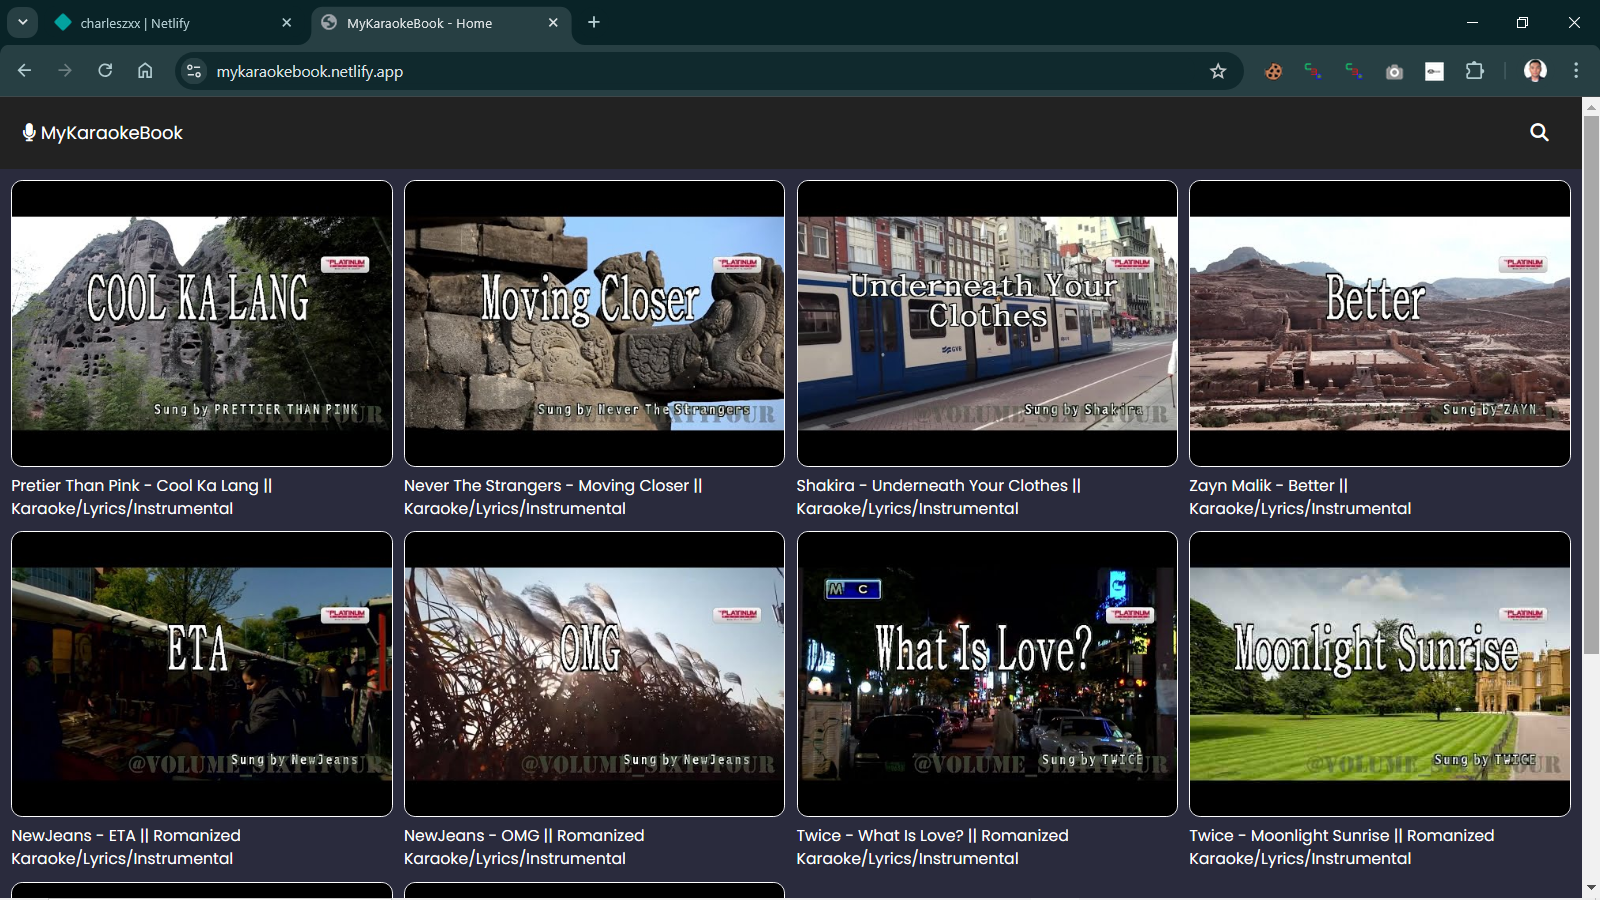Open the What Is Love? thumbnail
Viewport: 1600px width, 900px height.
(987, 674)
